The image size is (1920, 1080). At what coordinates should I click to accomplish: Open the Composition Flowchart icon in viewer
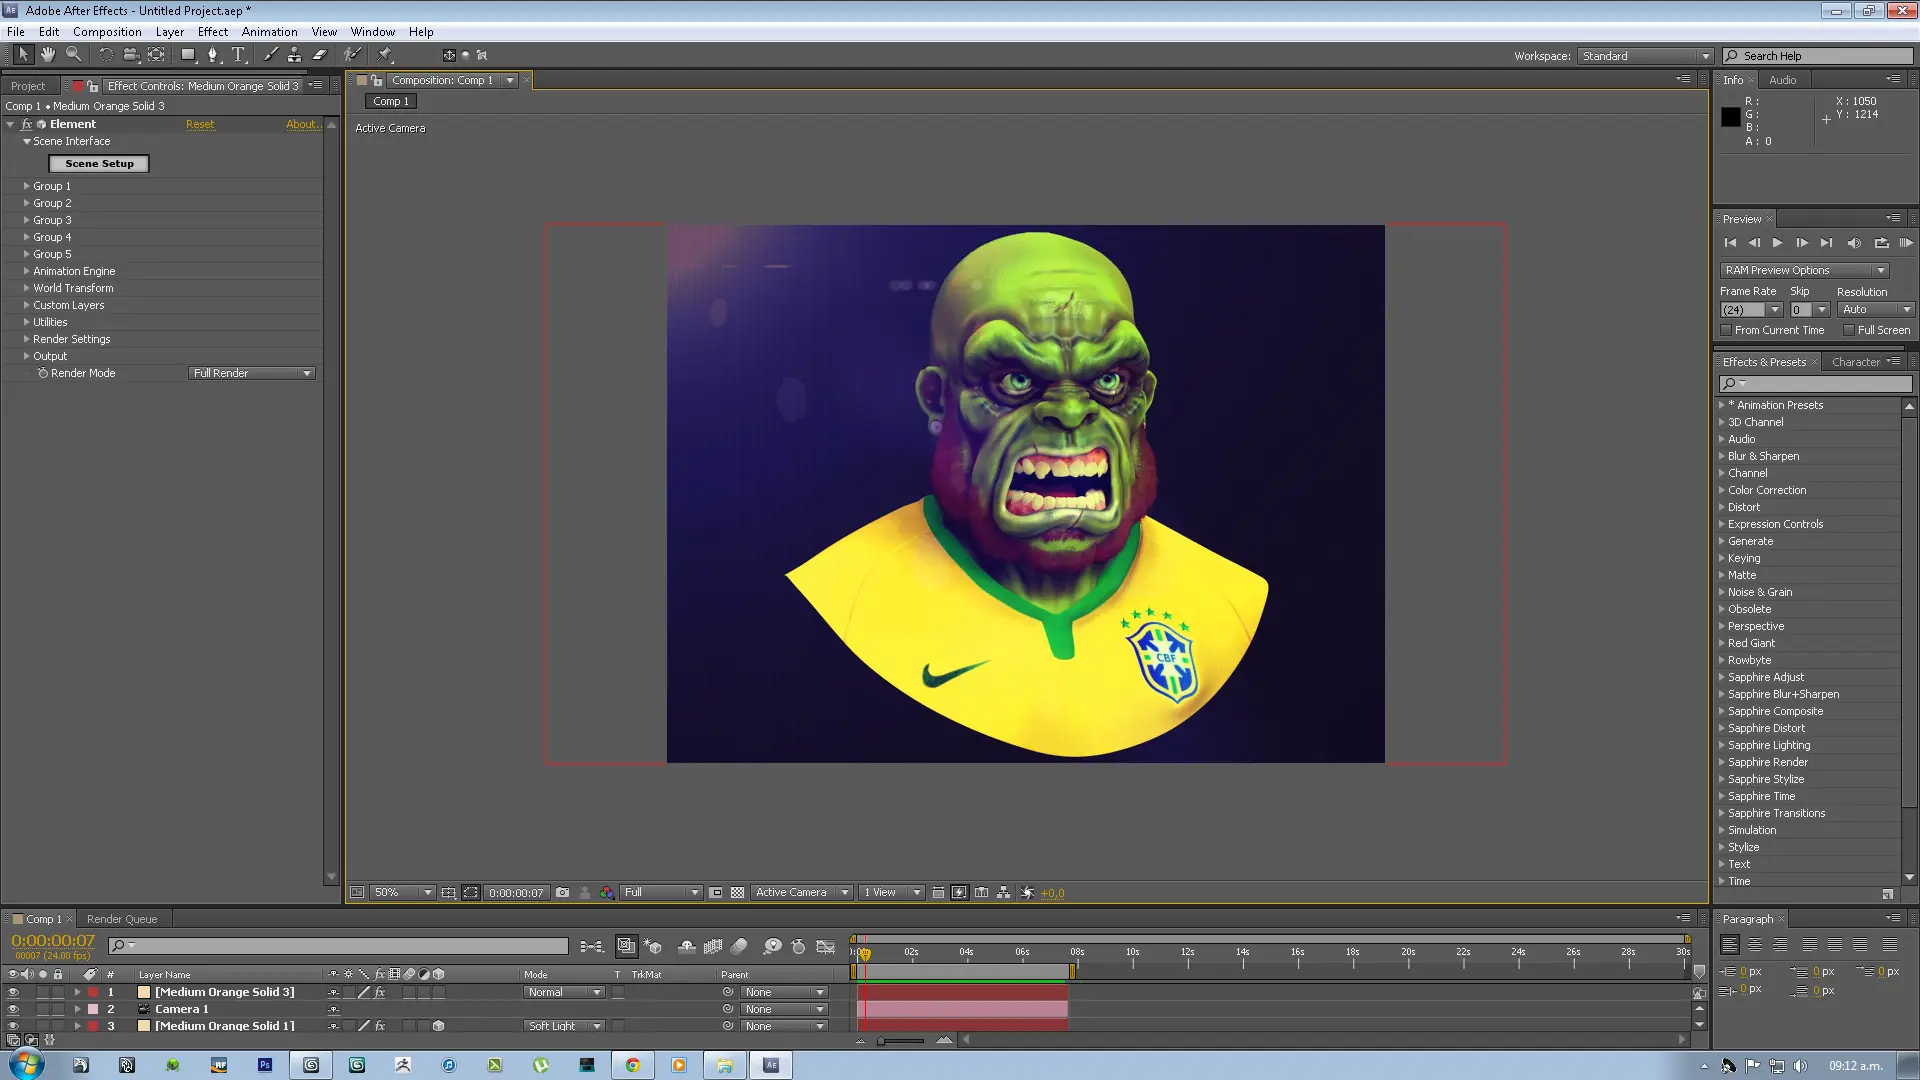[x=1004, y=893]
